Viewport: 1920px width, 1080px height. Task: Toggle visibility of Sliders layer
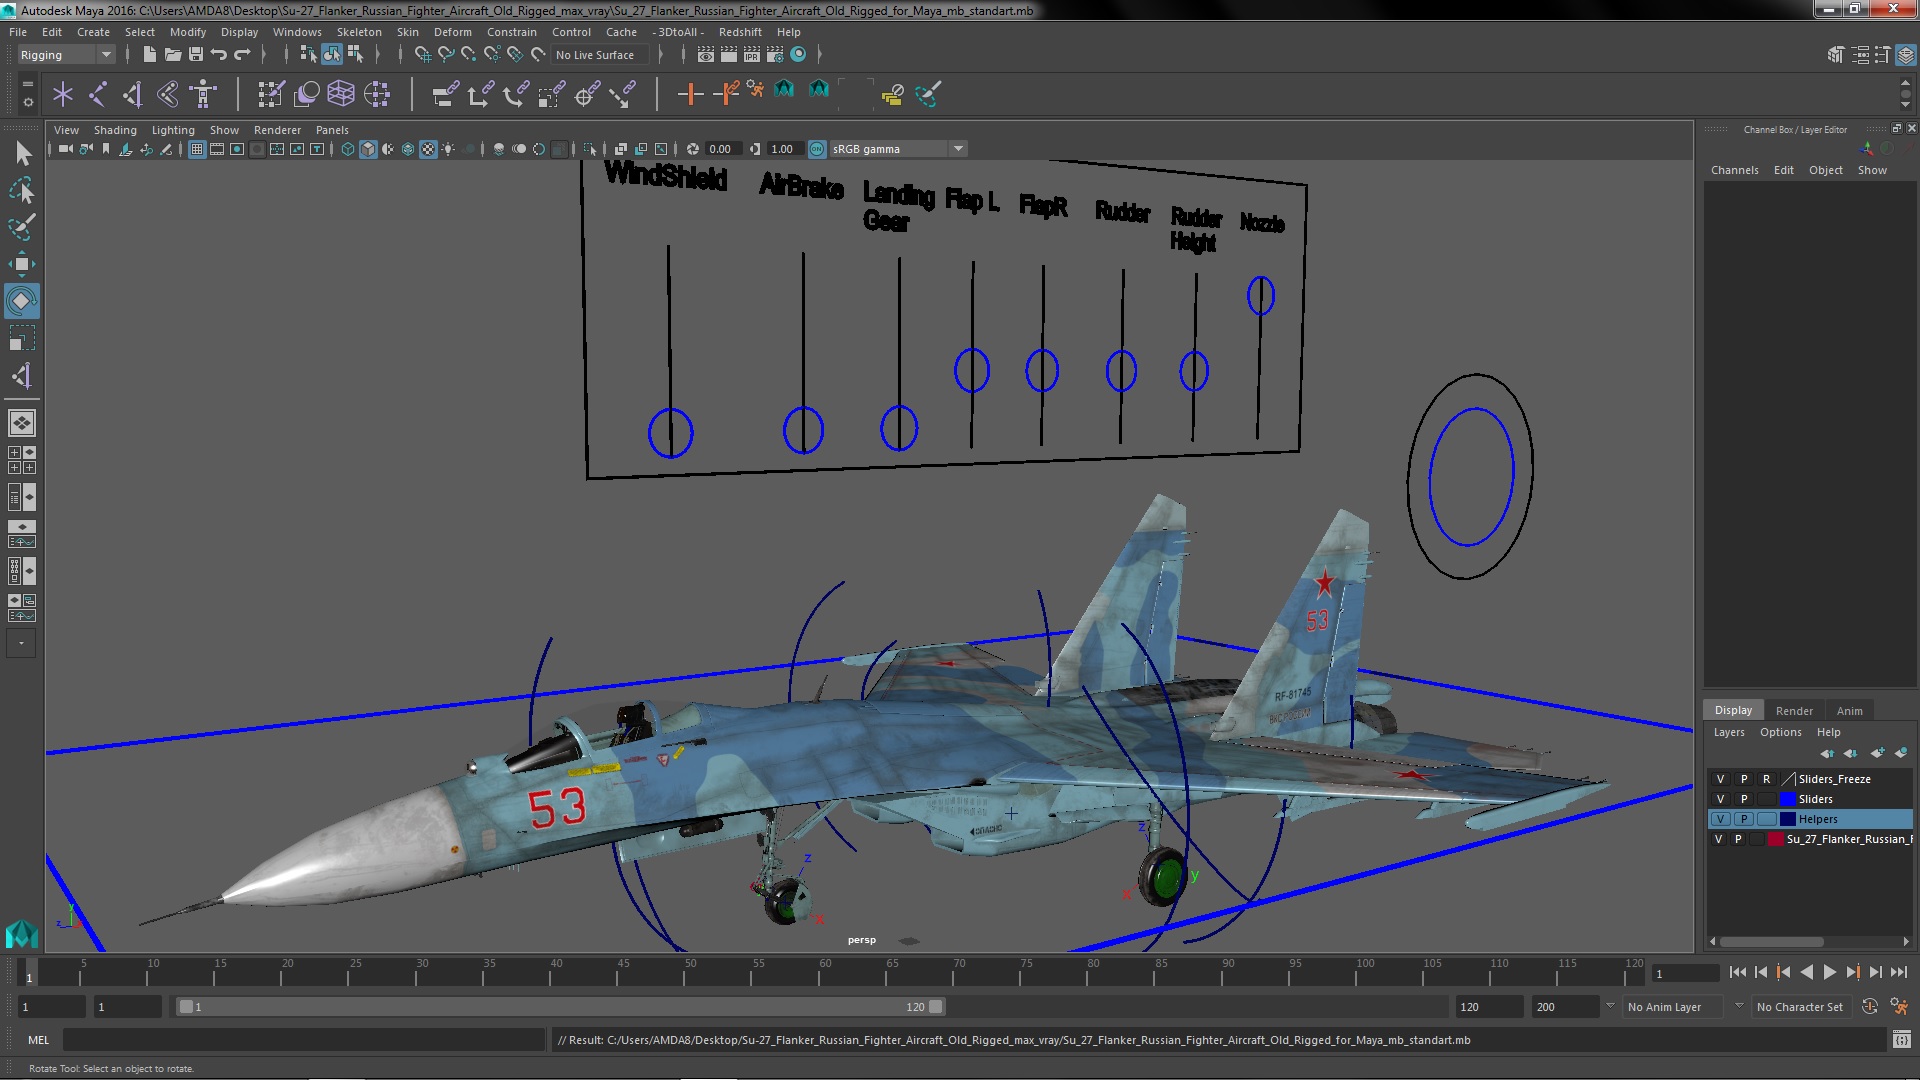(1720, 799)
